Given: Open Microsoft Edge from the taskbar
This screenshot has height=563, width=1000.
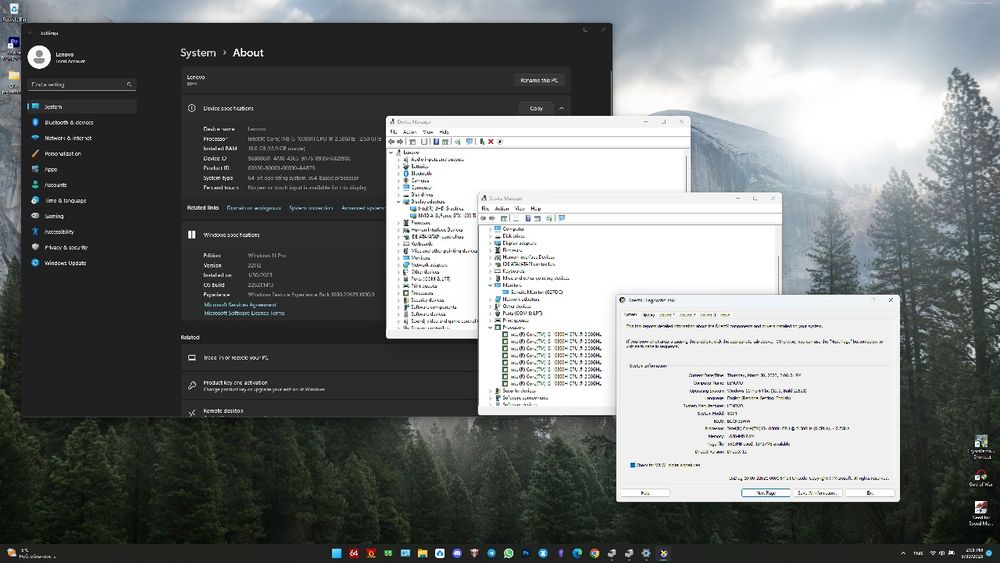Looking at the screenshot, I should [x=577, y=553].
